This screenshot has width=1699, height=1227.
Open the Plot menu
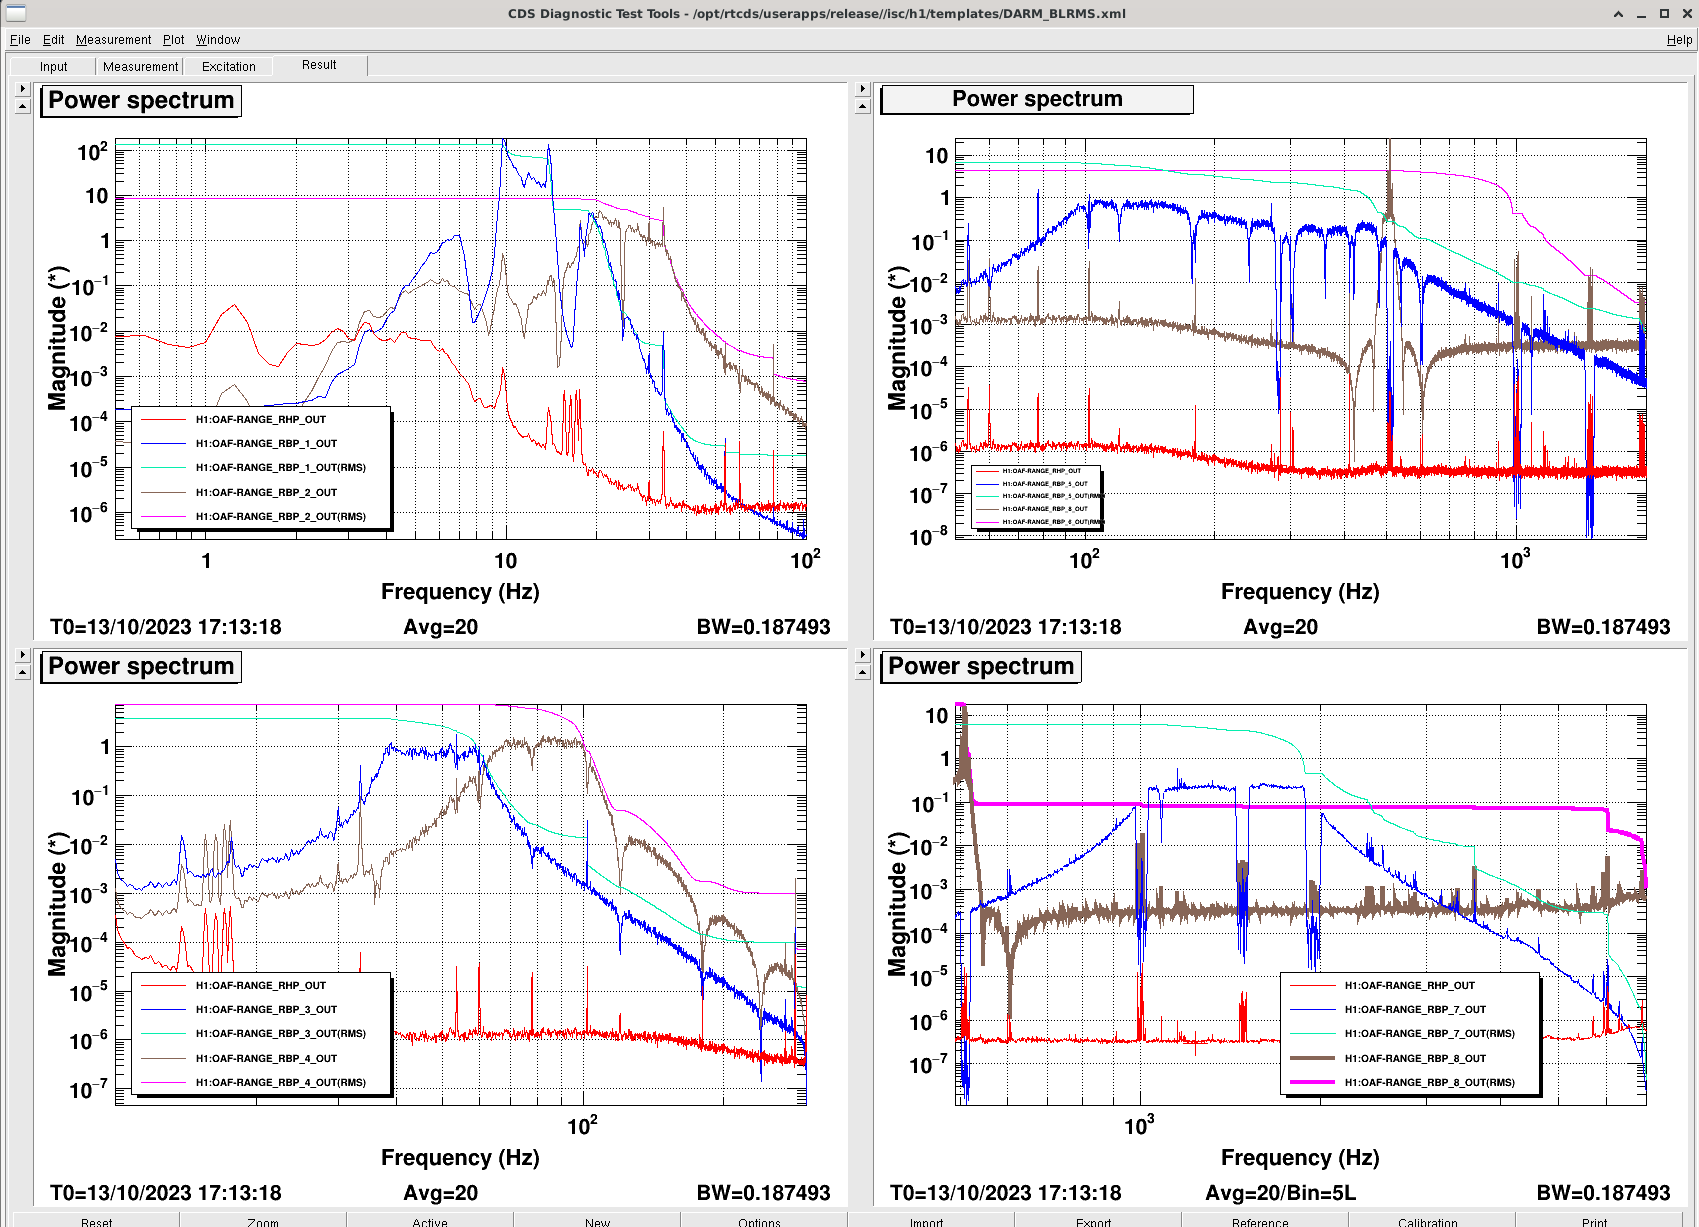[173, 40]
